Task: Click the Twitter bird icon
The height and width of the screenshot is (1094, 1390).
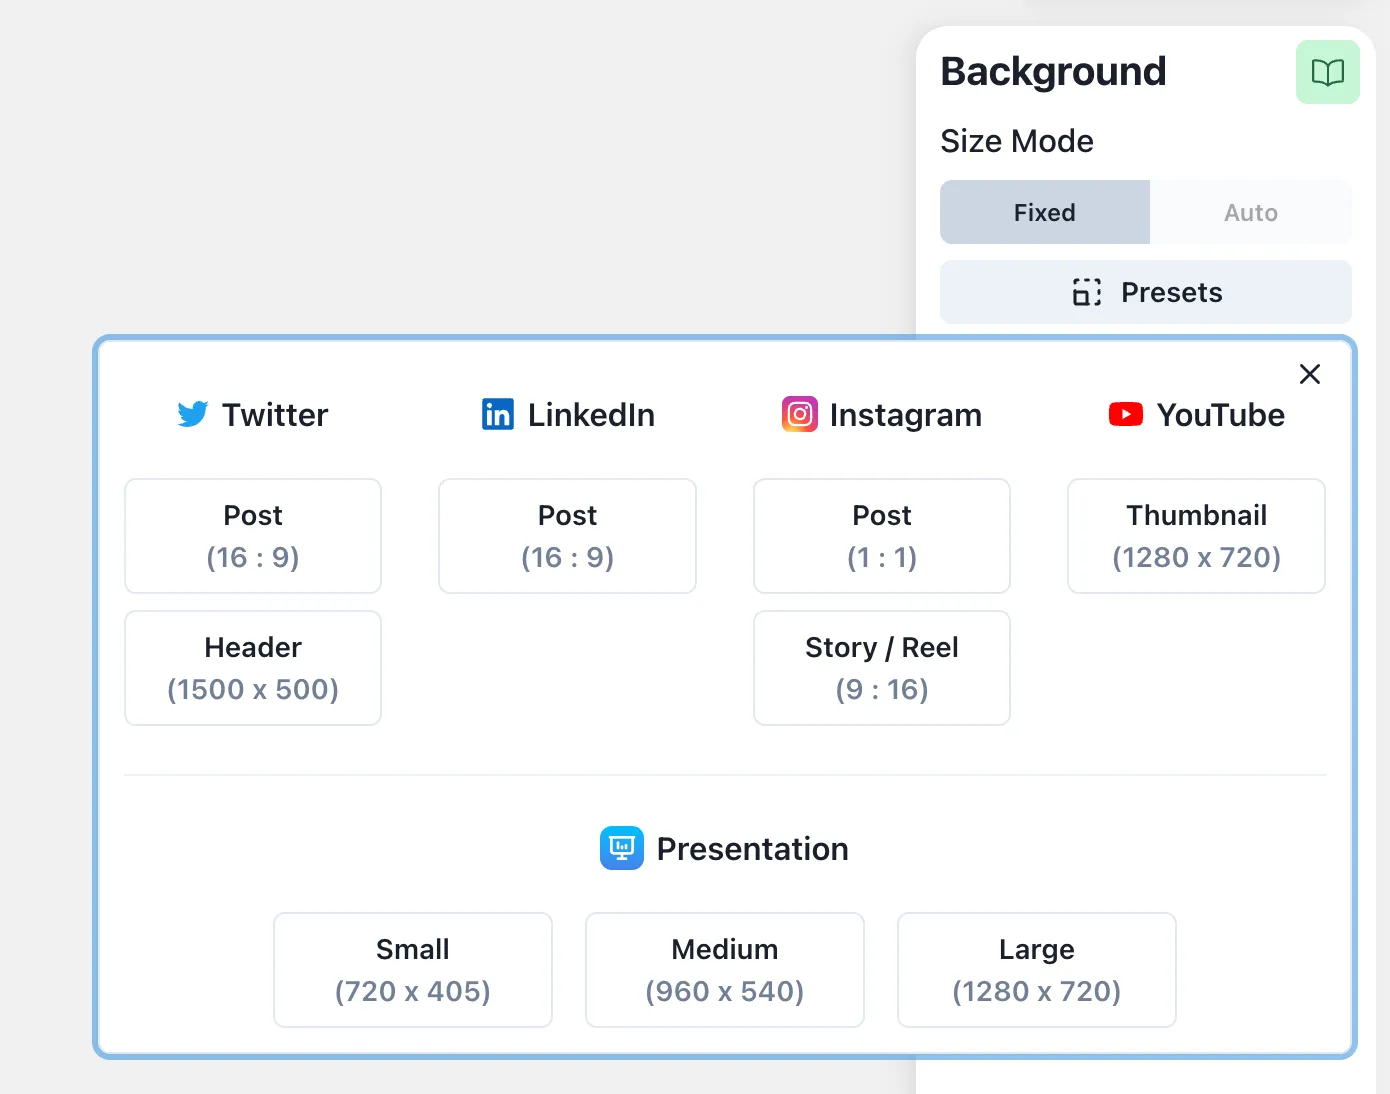Action: [193, 414]
